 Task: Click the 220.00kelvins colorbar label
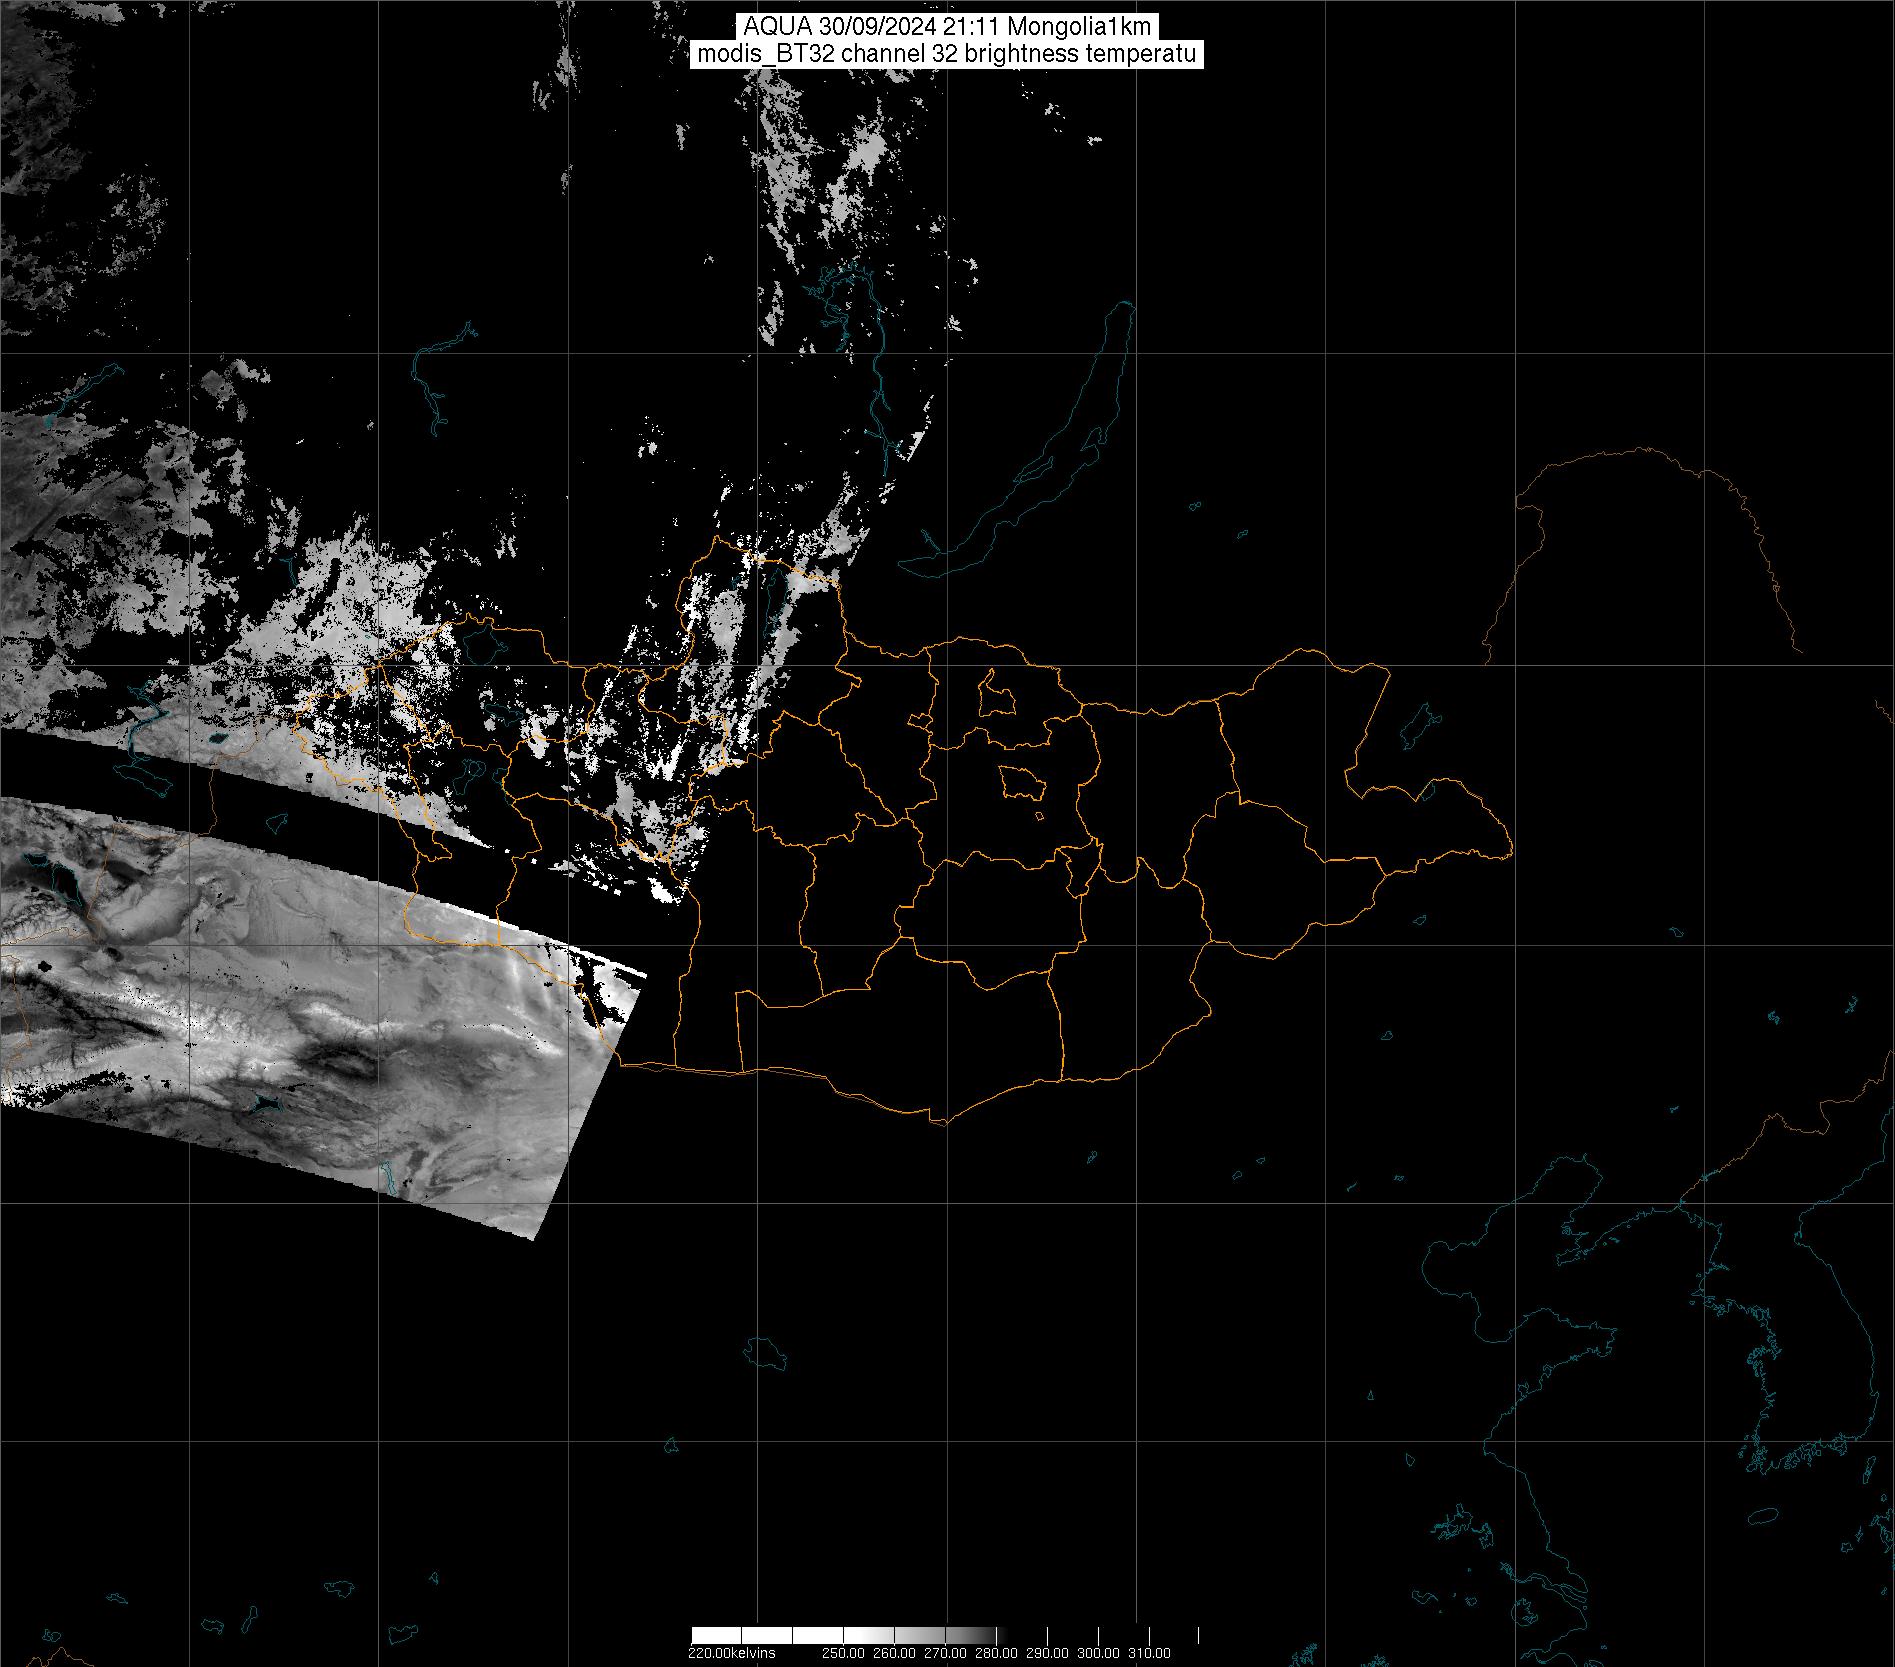[731, 1652]
